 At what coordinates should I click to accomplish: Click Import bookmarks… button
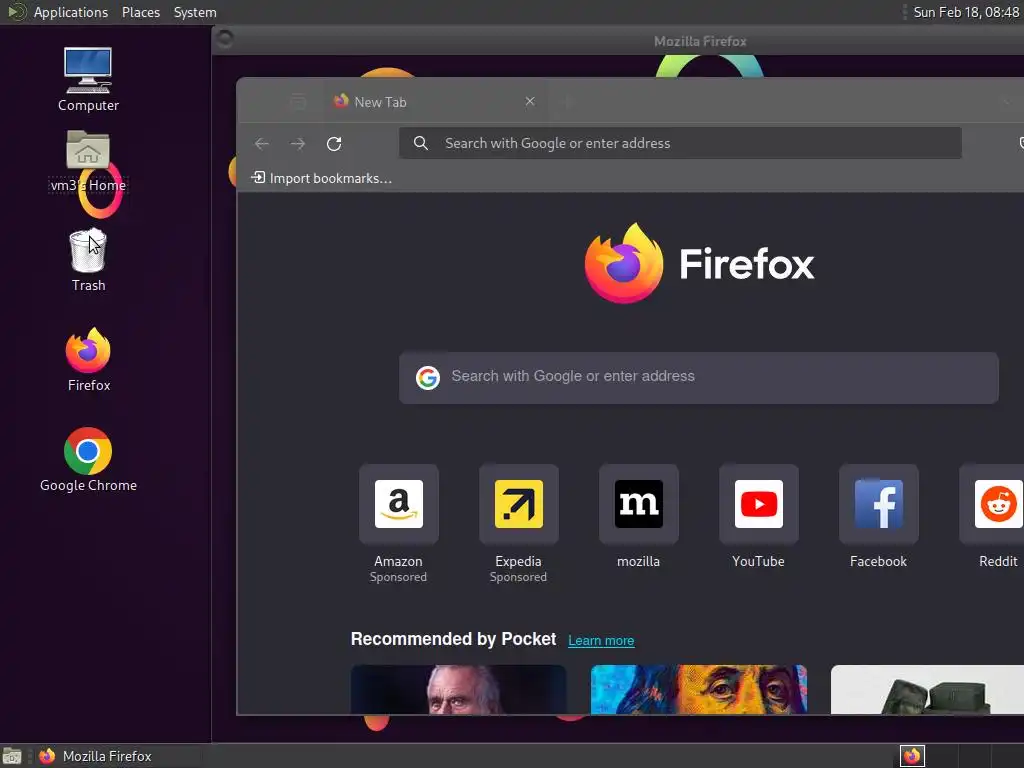coord(322,178)
